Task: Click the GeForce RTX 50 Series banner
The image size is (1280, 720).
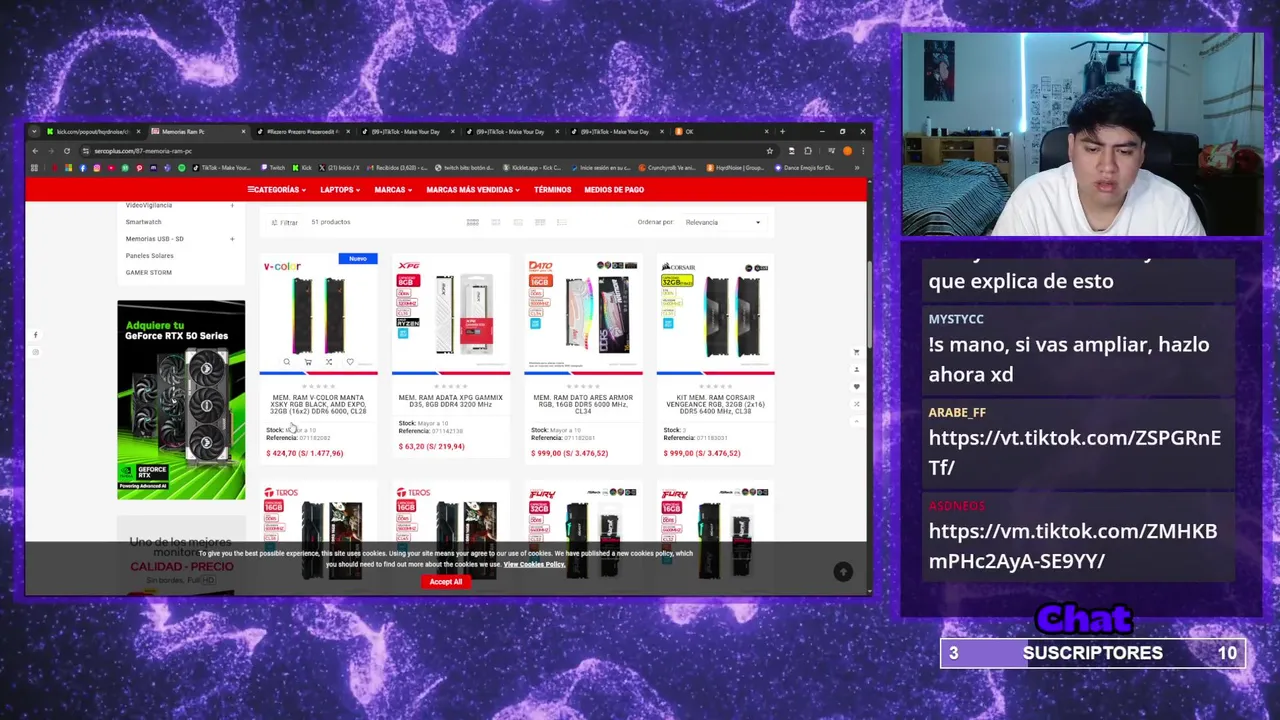Action: coord(181,399)
